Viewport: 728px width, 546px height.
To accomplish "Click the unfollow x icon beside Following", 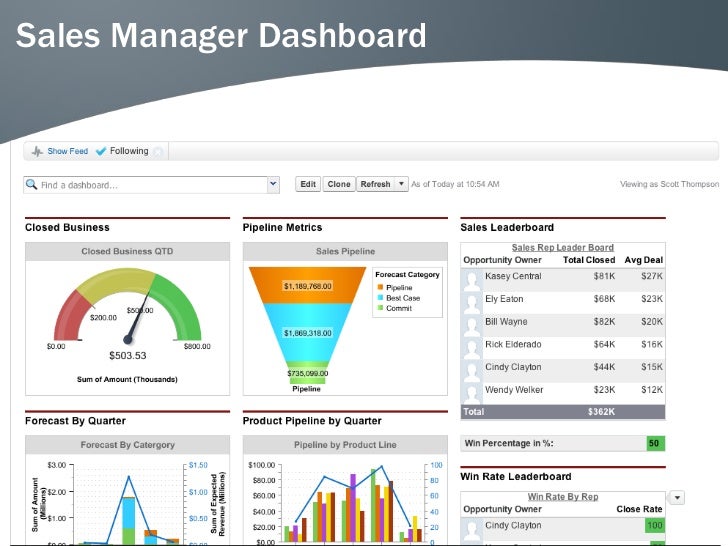I will tap(158, 151).
